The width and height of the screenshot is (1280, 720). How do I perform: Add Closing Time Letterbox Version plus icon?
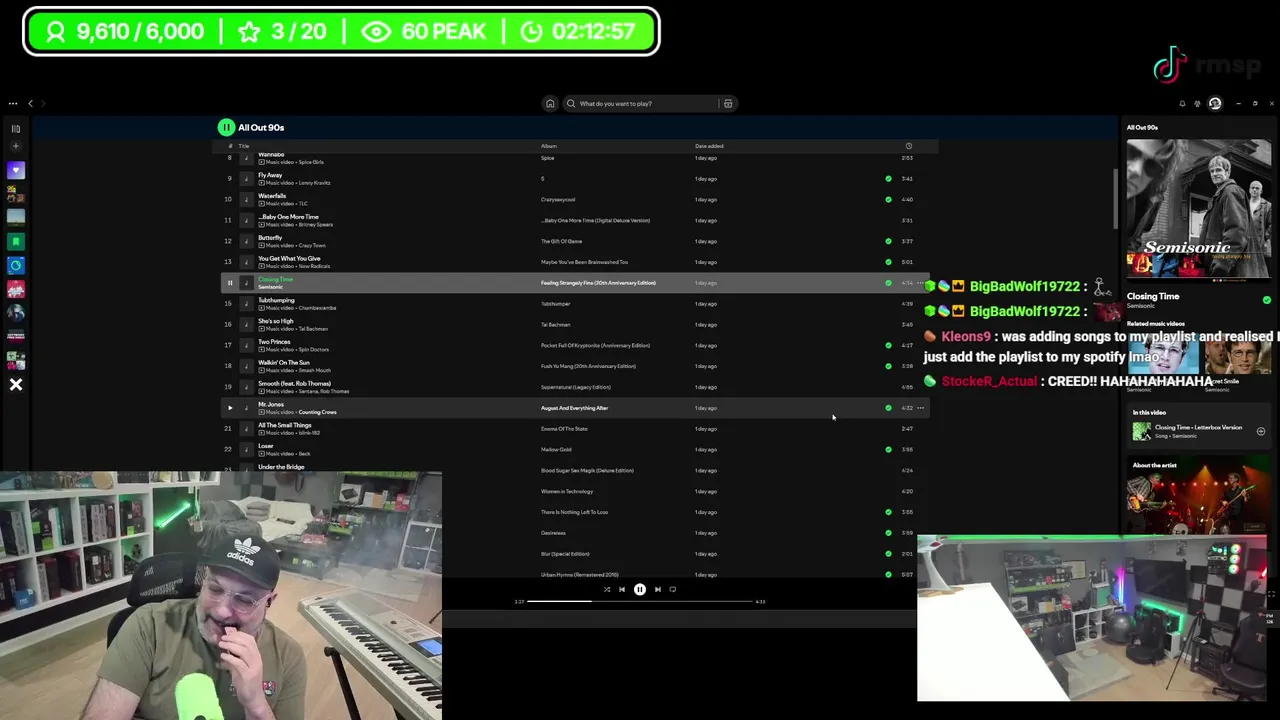(x=1261, y=431)
